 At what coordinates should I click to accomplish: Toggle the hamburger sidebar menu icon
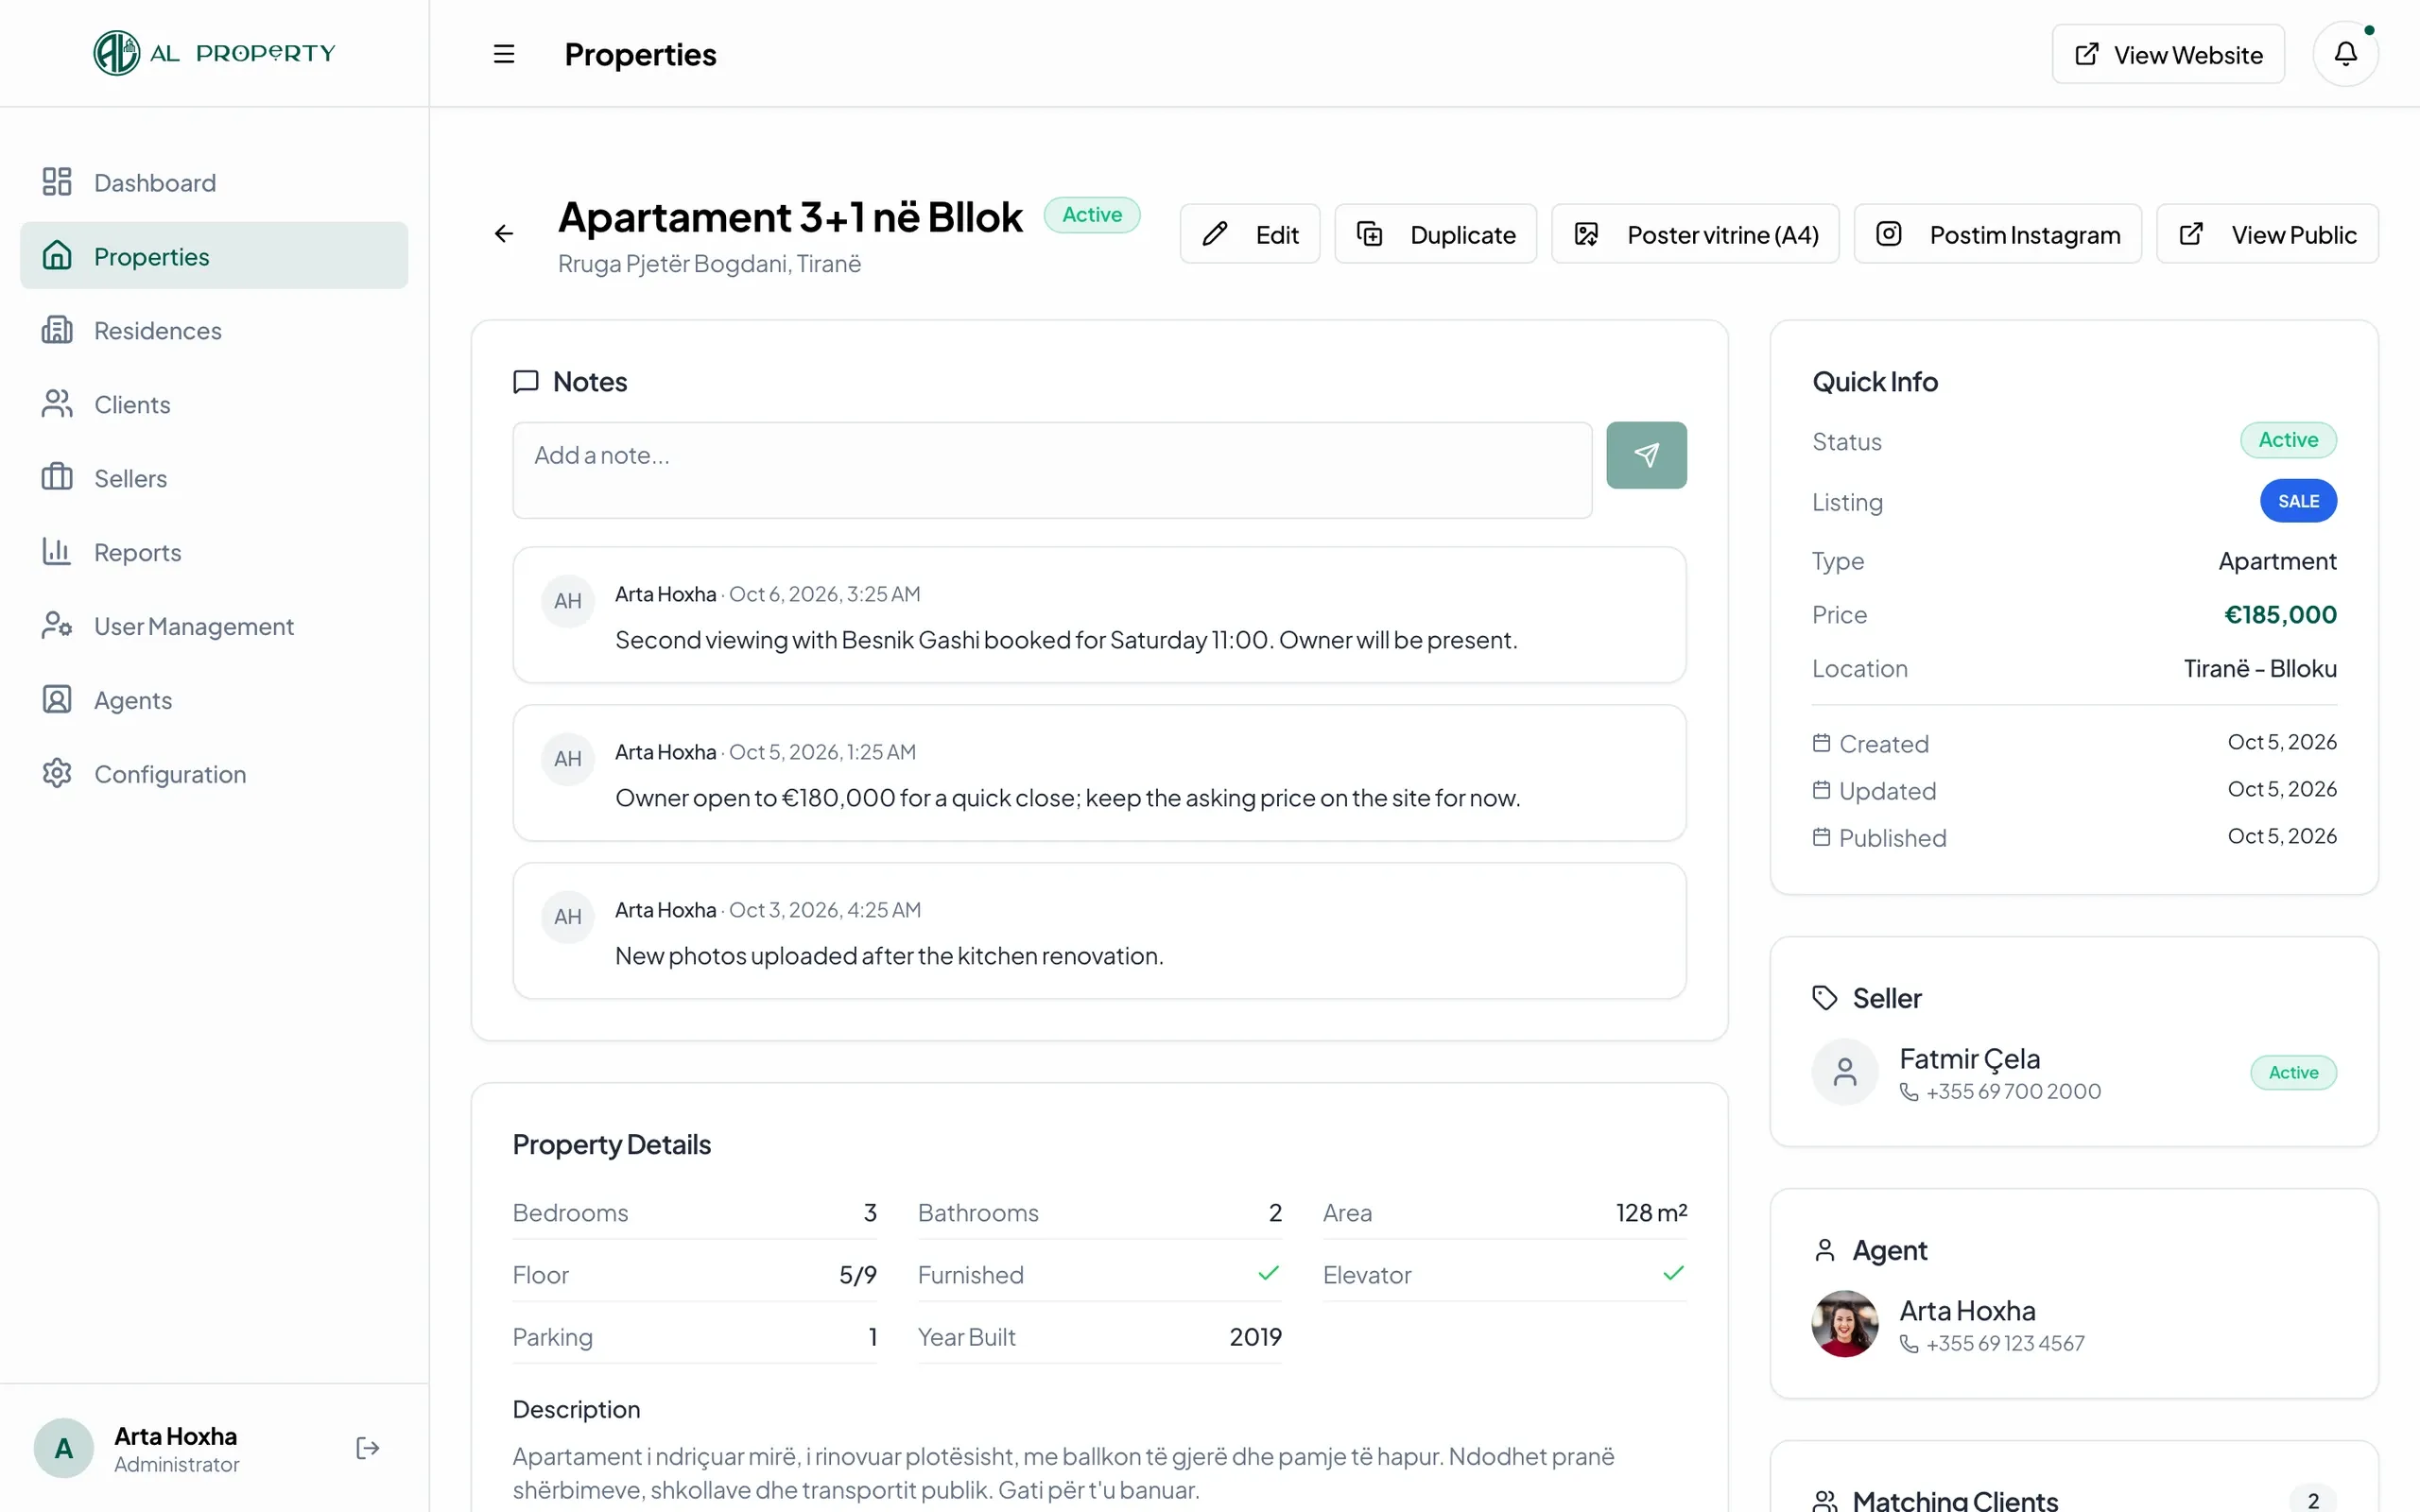click(504, 54)
